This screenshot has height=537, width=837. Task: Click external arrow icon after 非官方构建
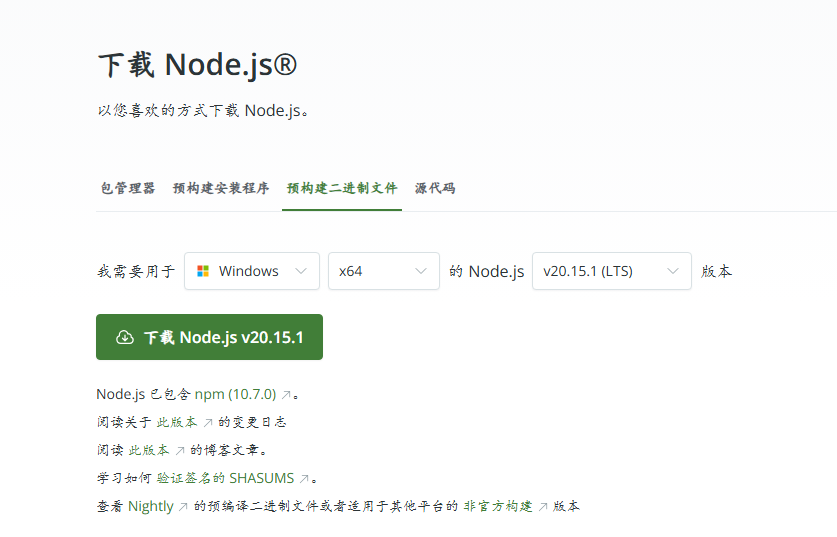tap(543, 507)
